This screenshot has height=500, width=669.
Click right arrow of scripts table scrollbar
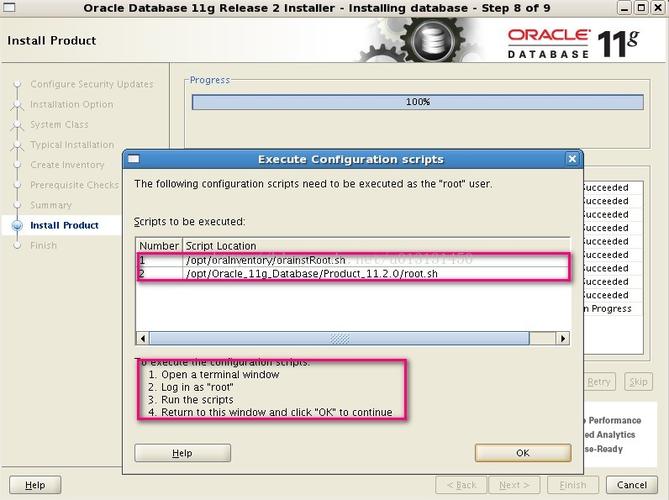pos(563,338)
